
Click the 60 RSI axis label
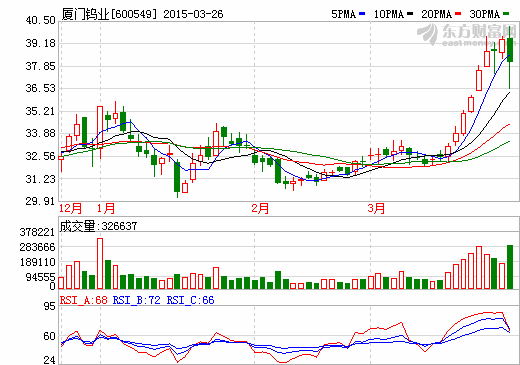[50, 336]
